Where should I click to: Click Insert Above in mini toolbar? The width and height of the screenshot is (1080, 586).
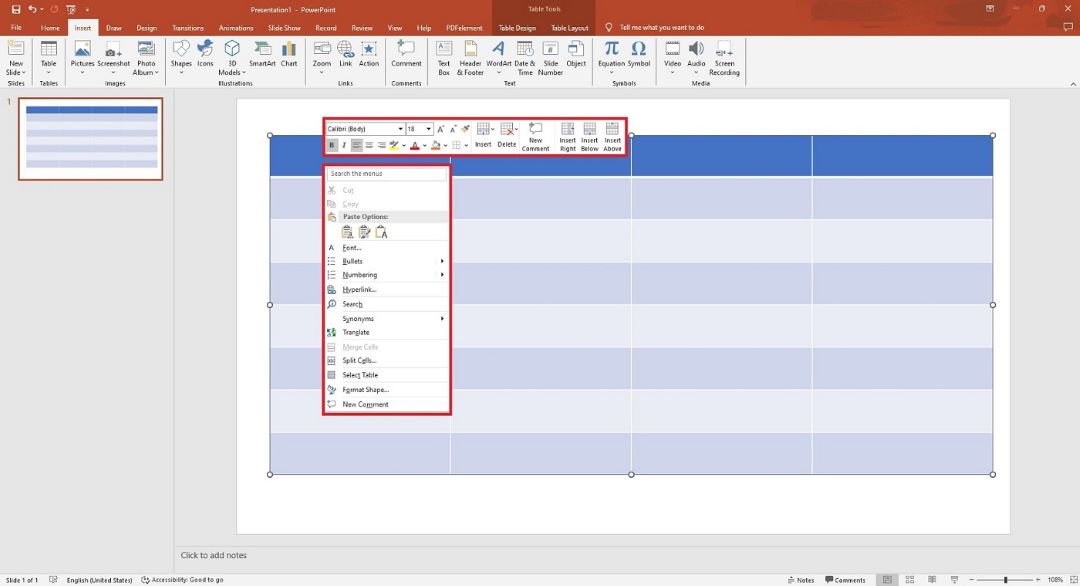pos(612,137)
